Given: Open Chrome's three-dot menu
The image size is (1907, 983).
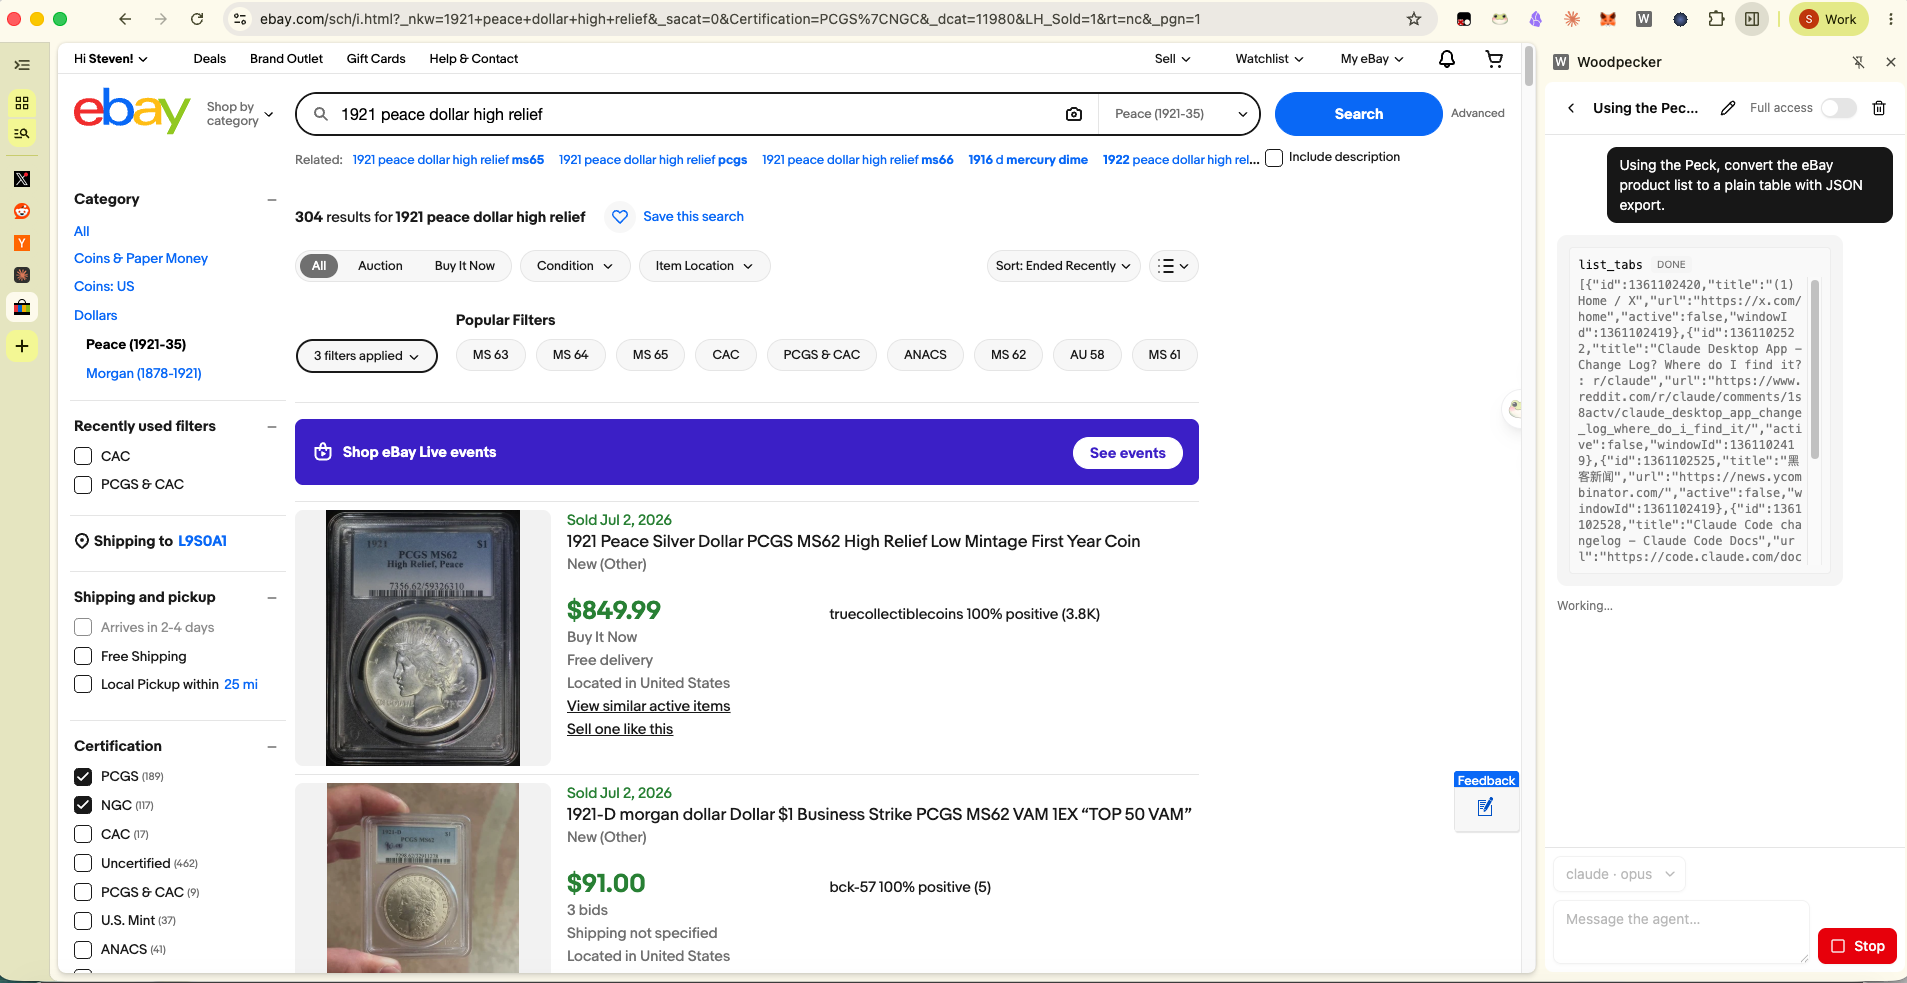Looking at the screenshot, I should click(1890, 19).
